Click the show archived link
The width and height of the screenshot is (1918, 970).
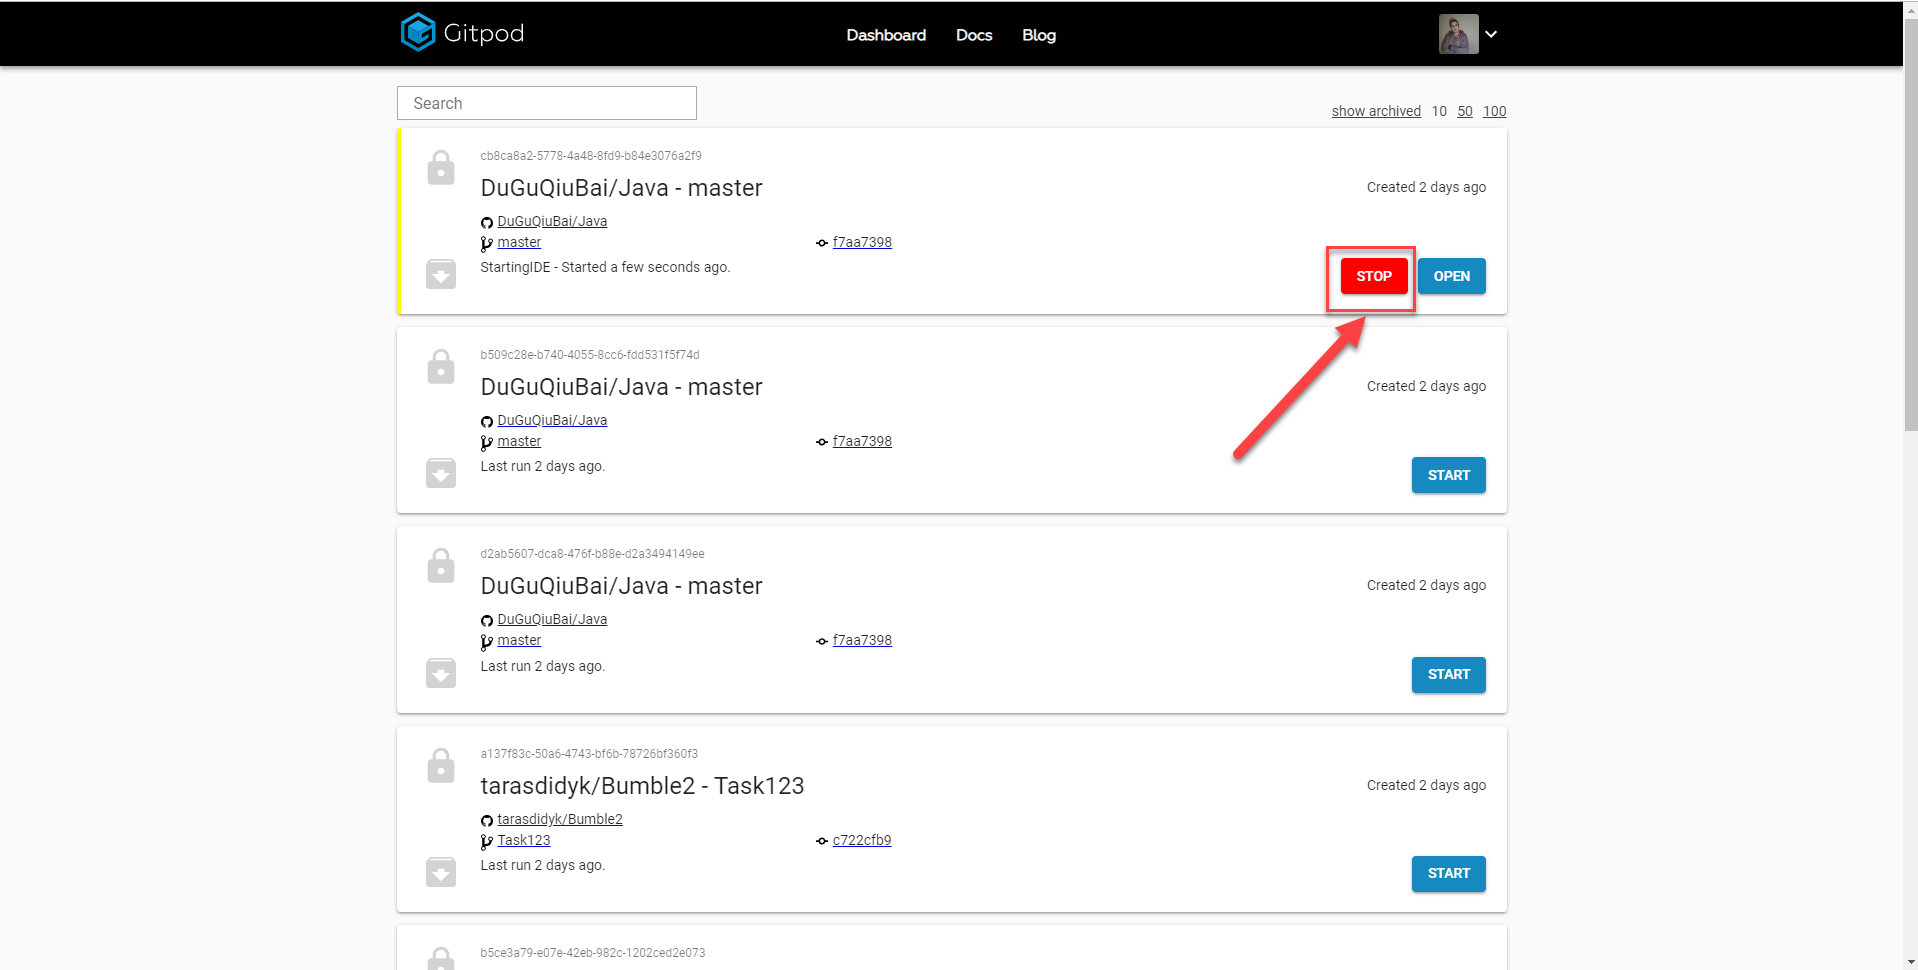(x=1376, y=111)
